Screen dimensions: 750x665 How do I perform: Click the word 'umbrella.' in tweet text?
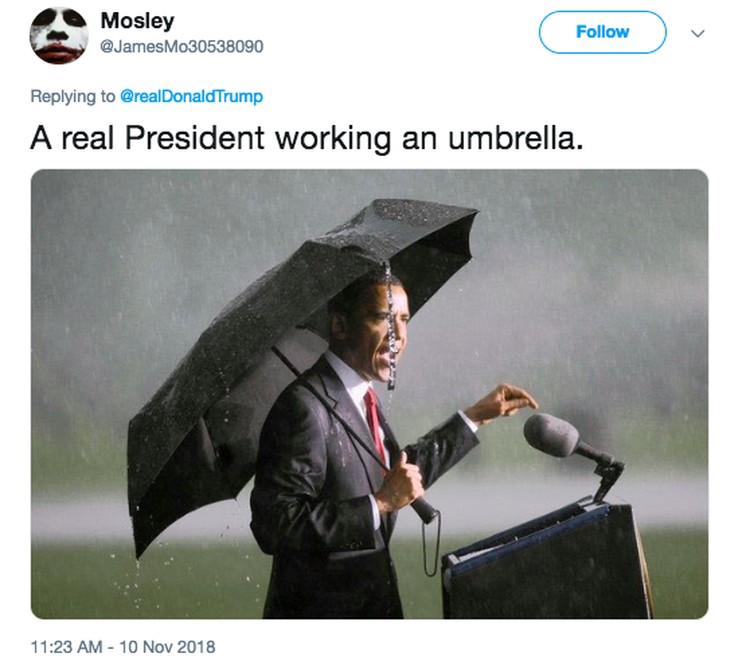[516, 138]
